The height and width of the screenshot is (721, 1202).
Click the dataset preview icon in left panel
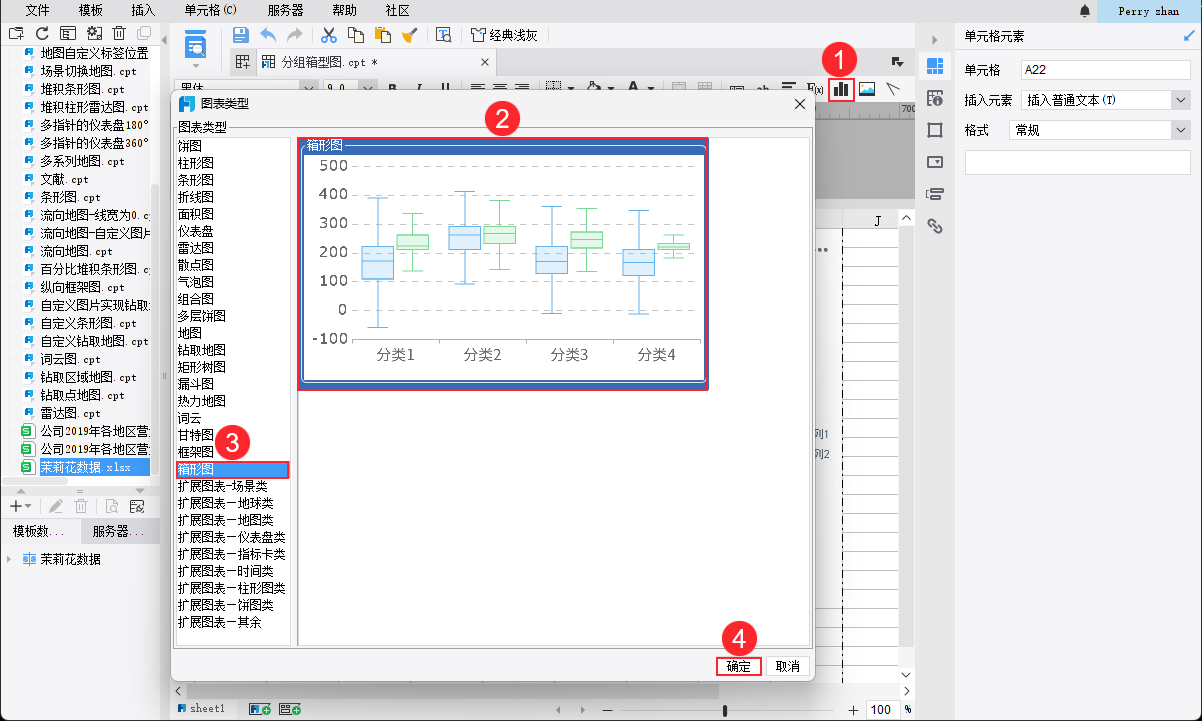pyautogui.click(x=111, y=506)
